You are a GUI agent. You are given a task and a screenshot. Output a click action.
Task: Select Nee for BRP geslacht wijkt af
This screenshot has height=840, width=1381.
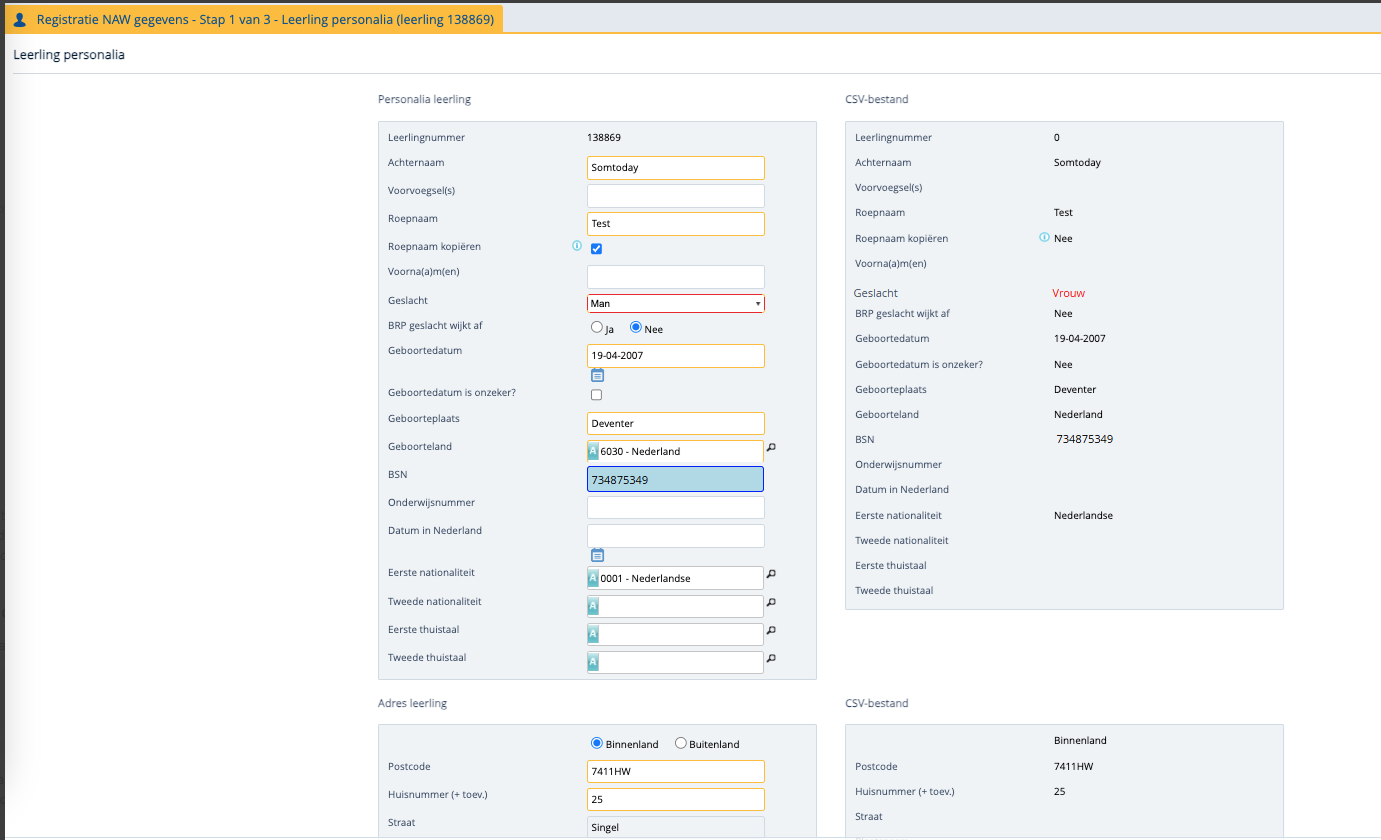(x=635, y=328)
